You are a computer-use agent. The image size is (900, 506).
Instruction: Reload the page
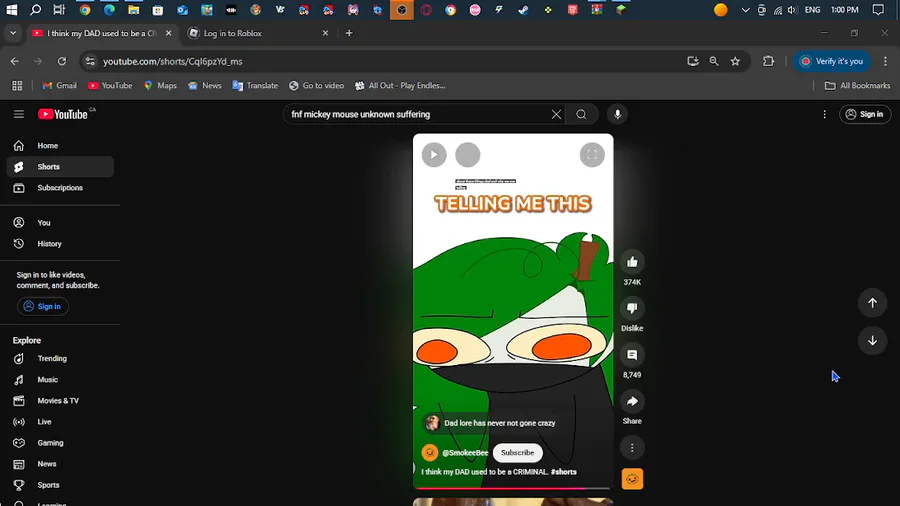click(x=62, y=61)
